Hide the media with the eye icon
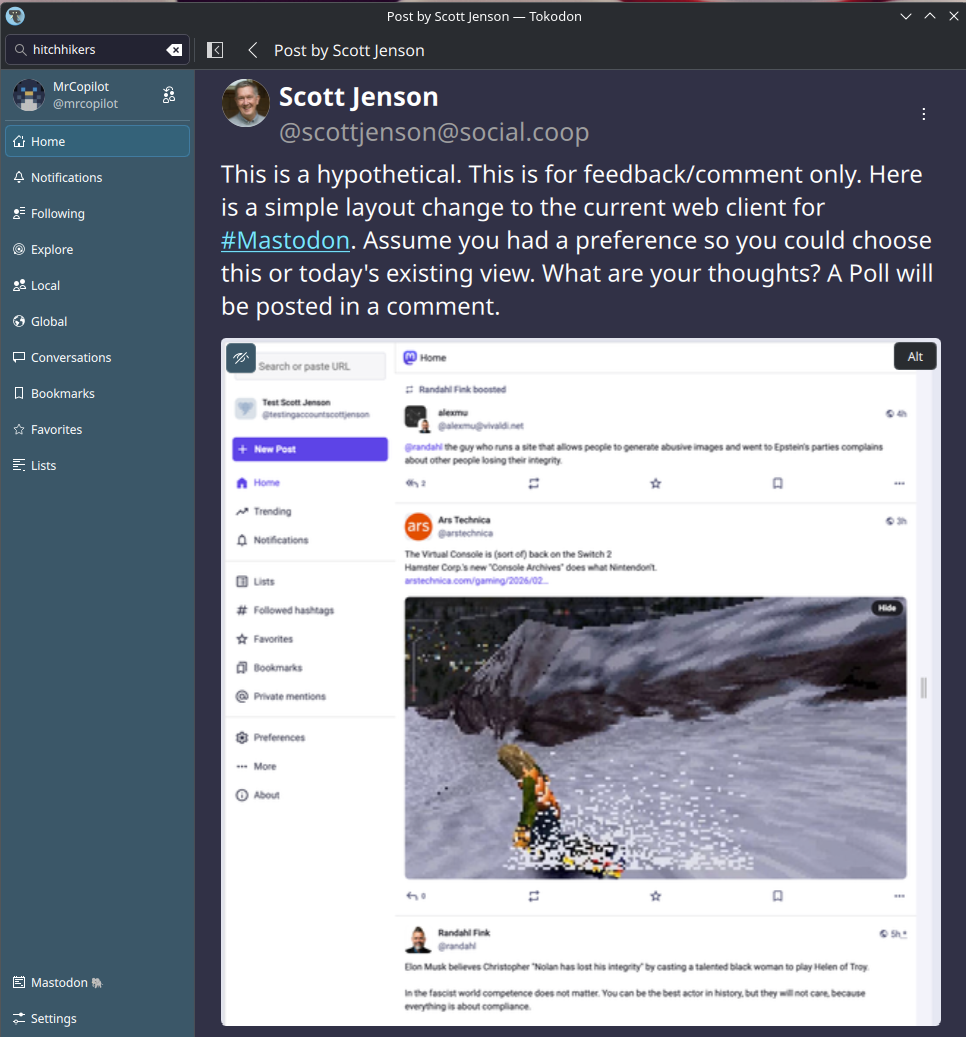The image size is (966, 1037). click(241, 358)
